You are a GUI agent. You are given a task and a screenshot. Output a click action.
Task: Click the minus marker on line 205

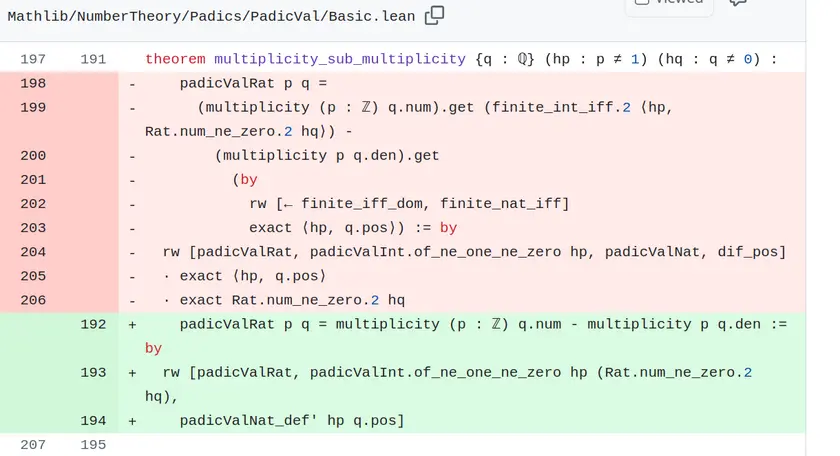point(132,276)
